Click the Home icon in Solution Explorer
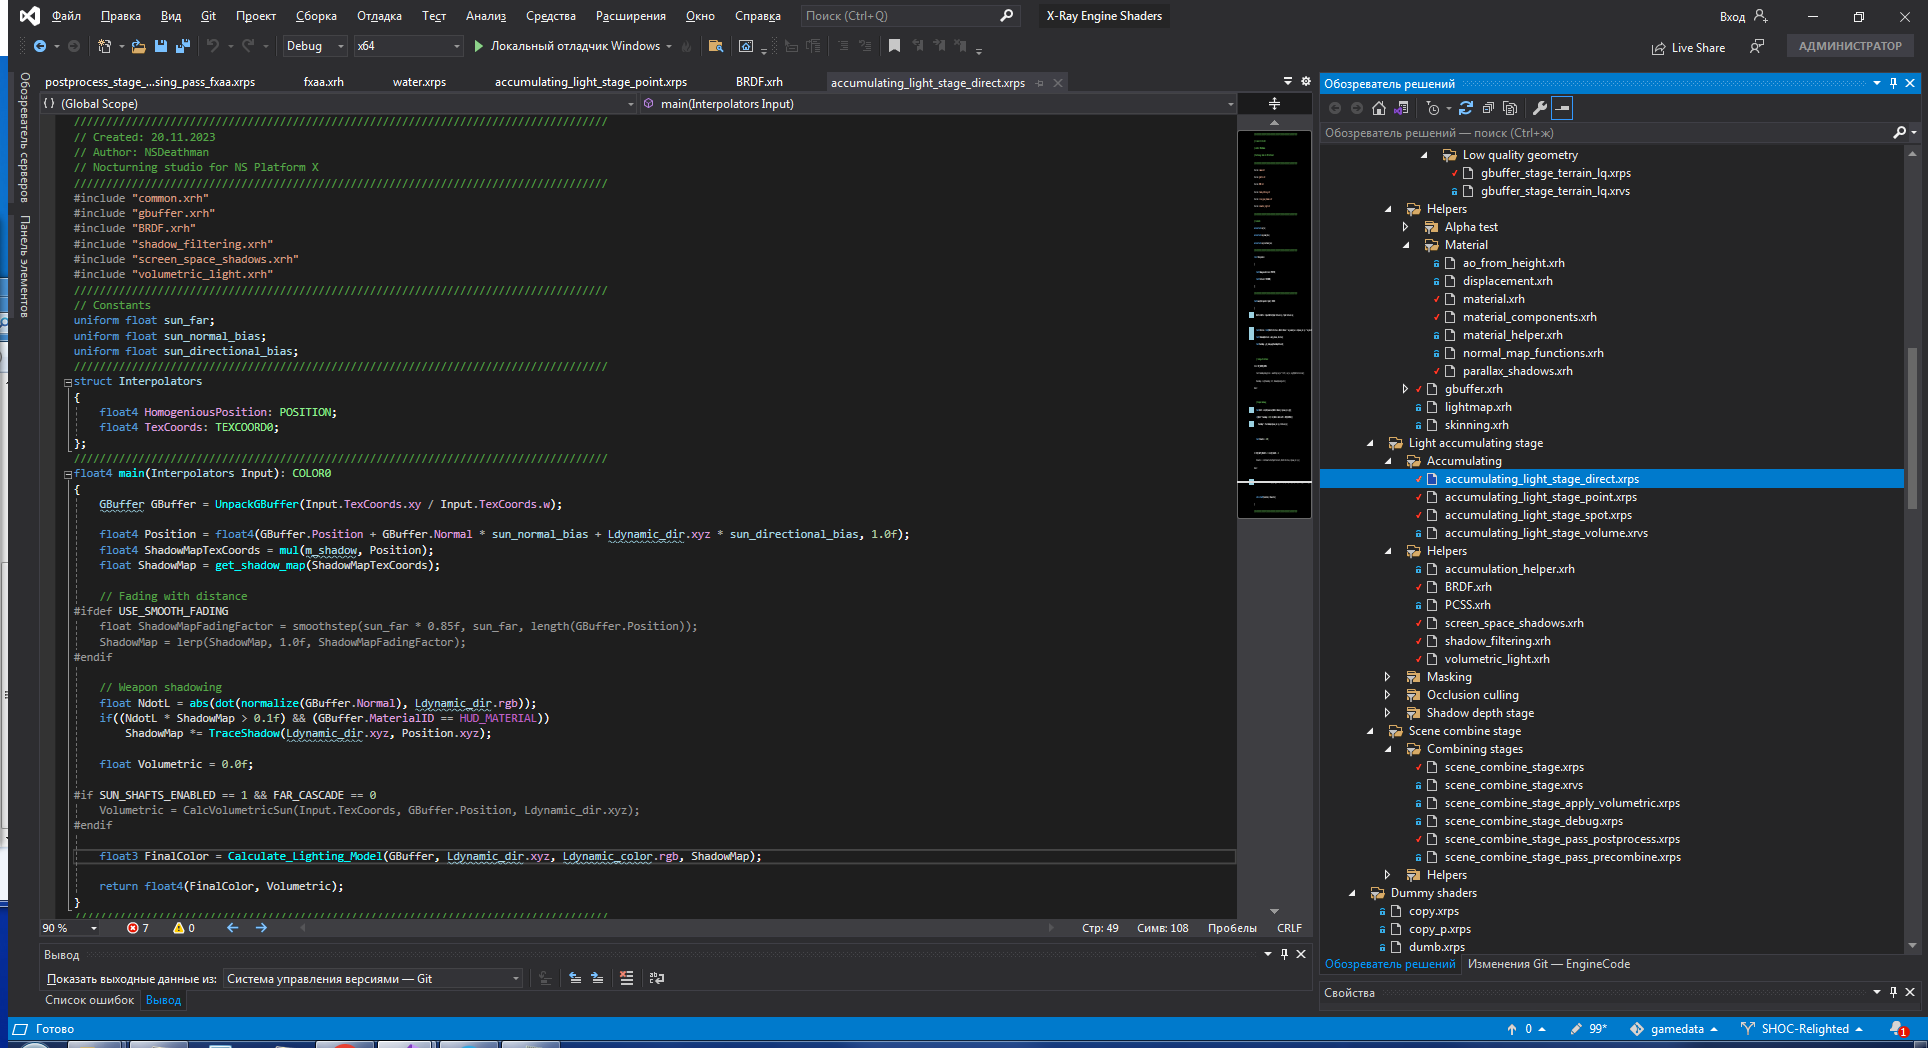 point(1379,108)
